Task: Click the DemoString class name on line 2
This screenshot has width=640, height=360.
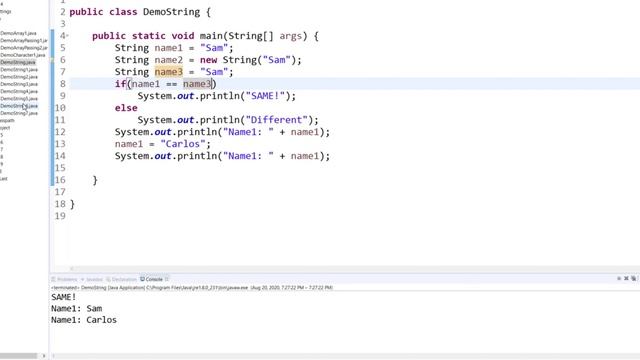Action: point(171,12)
